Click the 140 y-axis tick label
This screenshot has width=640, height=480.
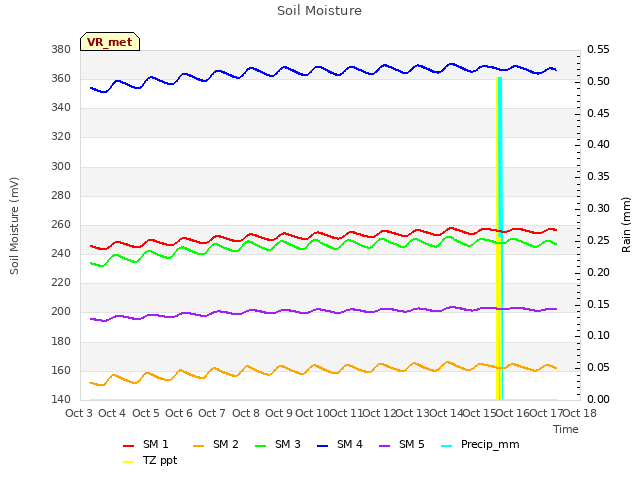click(61, 399)
